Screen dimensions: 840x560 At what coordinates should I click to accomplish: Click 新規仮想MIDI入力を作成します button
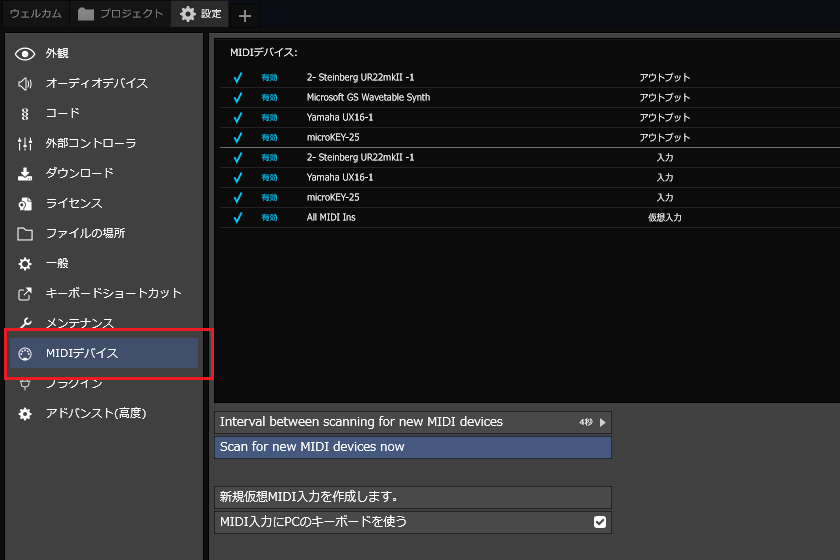coord(412,497)
